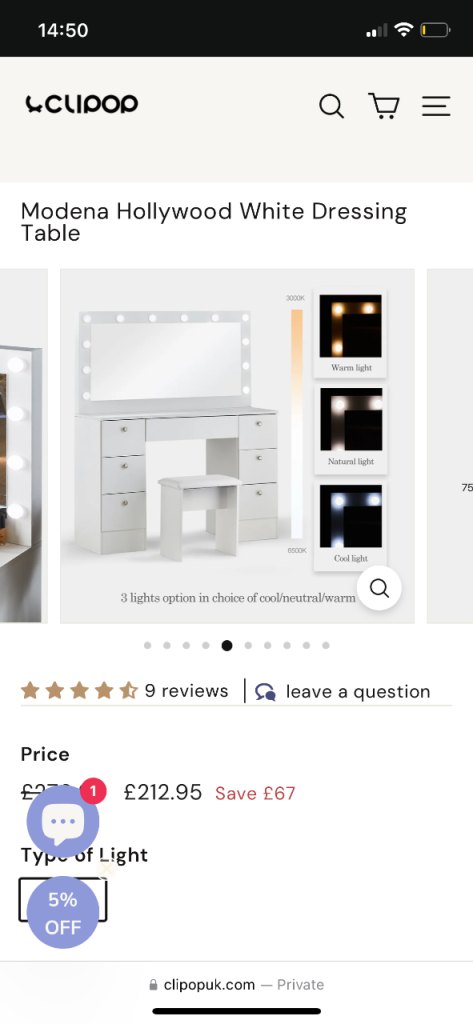Screen dimensions: 473x1024
Task: Zoom product image with the magnifier button
Action: [380, 588]
